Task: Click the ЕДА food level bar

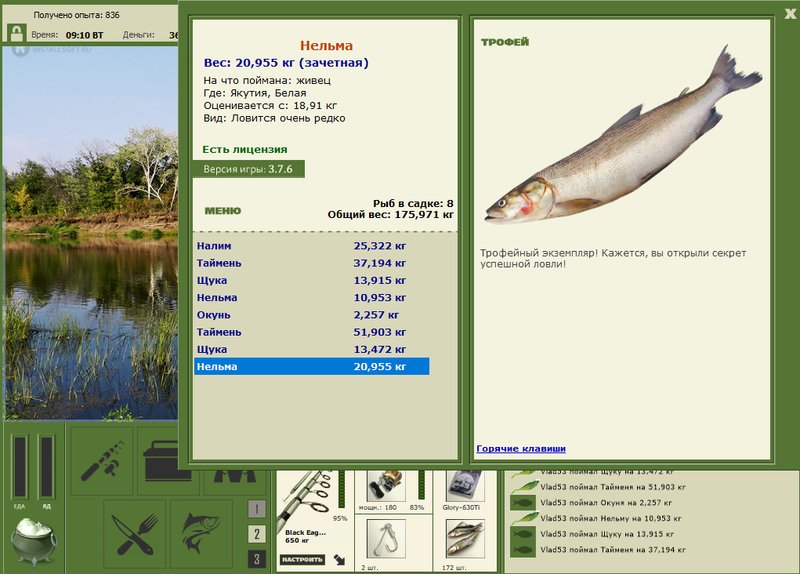Action: (20, 467)
